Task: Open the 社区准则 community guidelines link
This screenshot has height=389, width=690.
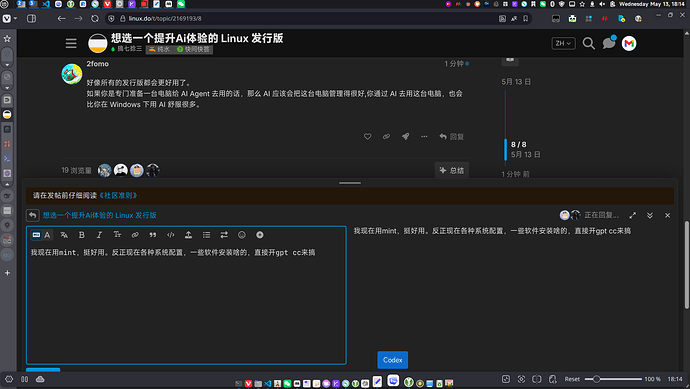Action: tap(118, 195)
